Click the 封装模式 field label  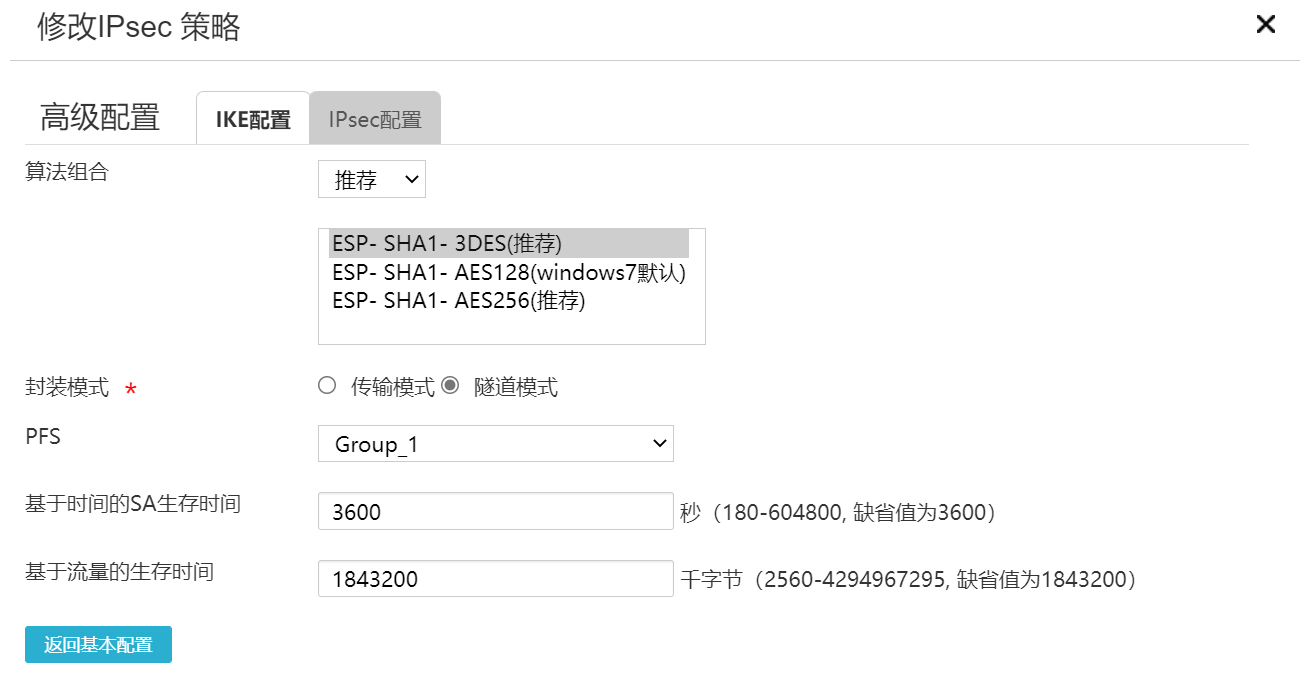(x=67, y=387)
